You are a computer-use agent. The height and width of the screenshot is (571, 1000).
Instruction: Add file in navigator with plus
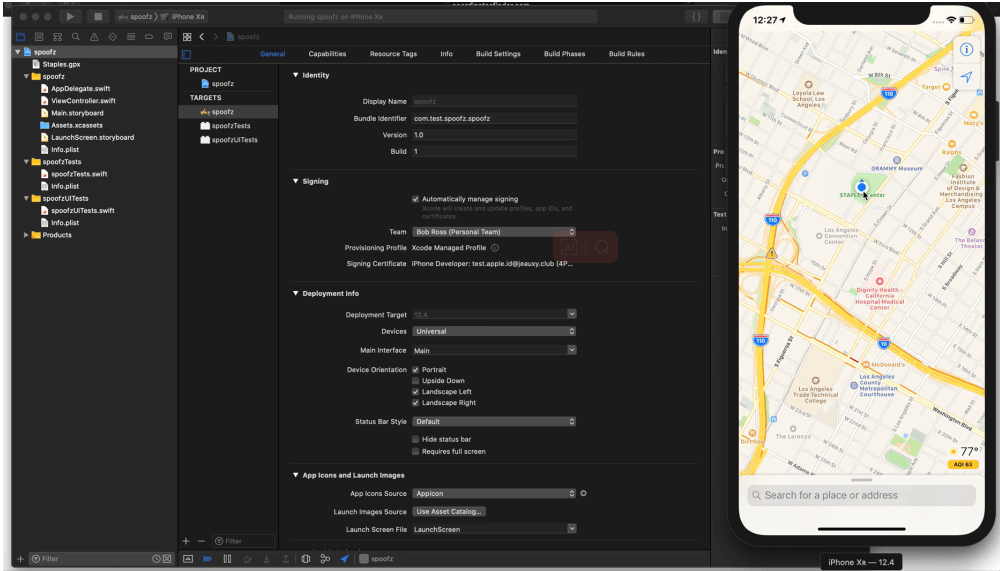(x=20, y=559)
